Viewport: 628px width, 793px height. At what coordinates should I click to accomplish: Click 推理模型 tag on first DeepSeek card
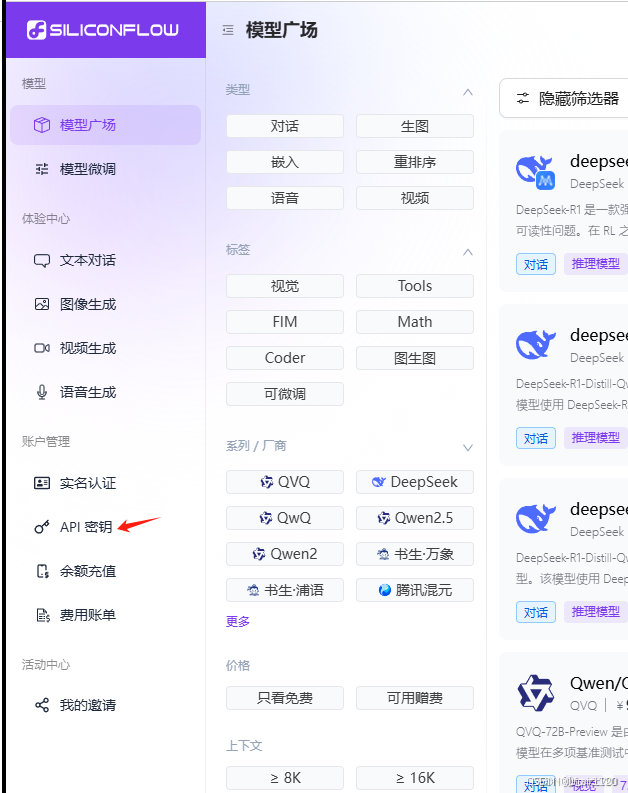595,264
